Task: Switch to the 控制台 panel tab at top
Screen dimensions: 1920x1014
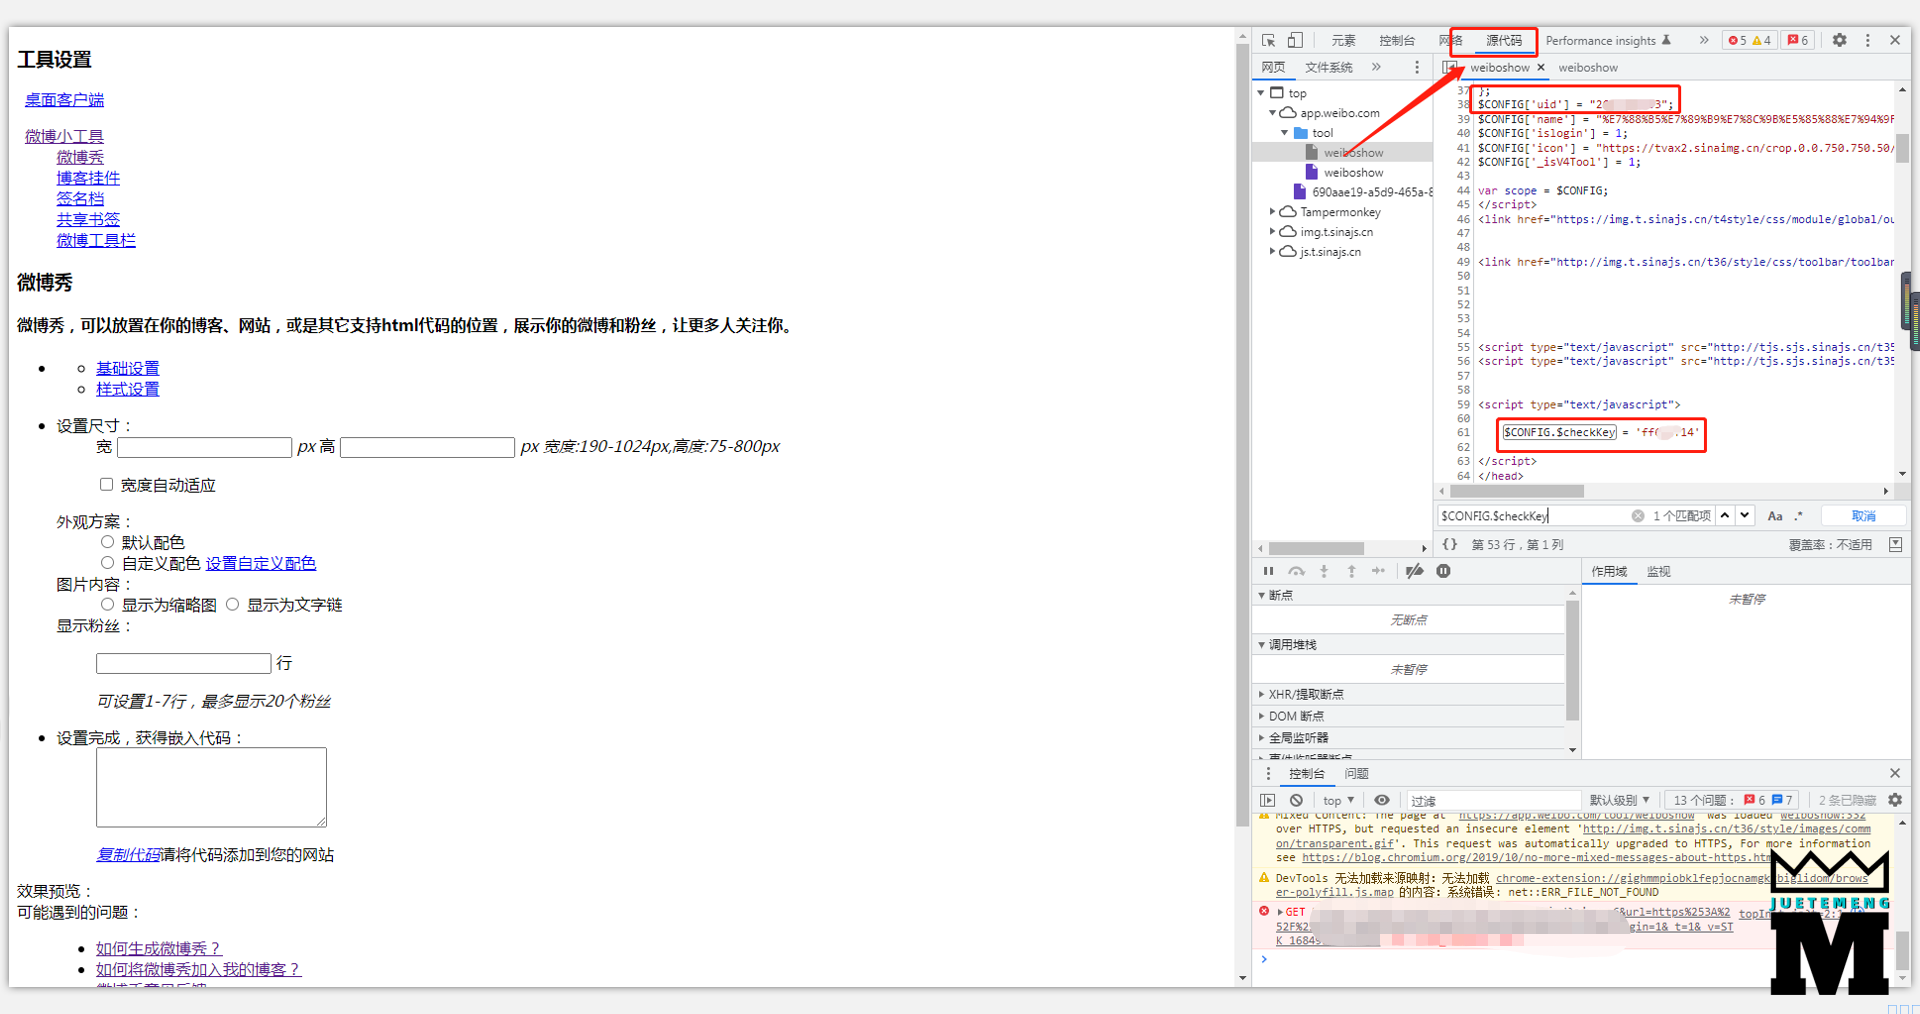Action: [x=1397, y=40]
